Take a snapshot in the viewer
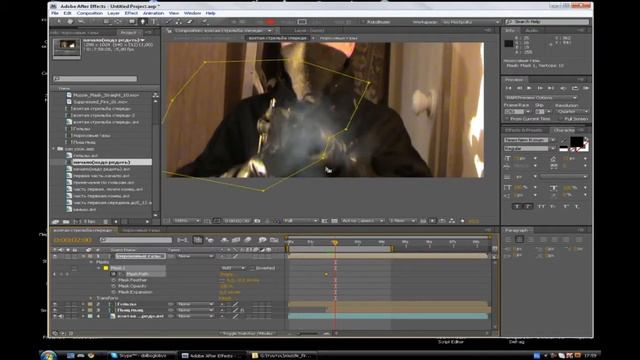Screen dimensions: 640x360 pos(258,221)
